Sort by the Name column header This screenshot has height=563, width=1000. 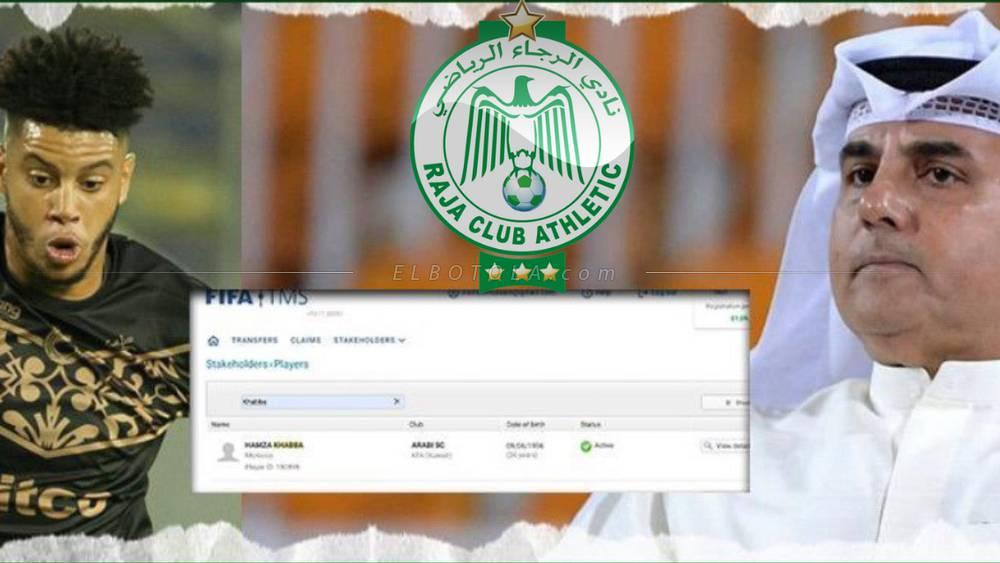coord(221,424)
